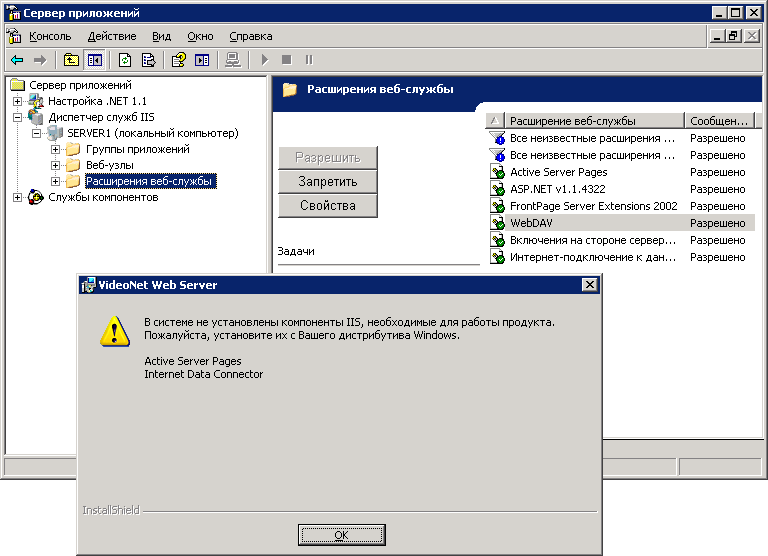Click the console icon in the menu bar

[14, 36]
